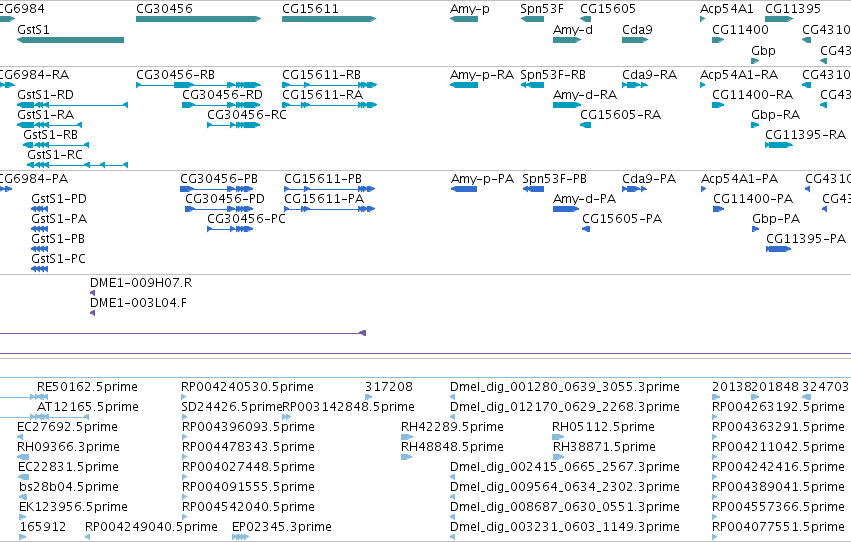Select clone end DME1-009H07.R
The height and width of the screenshot is (542, 851).
coord(141,283)
